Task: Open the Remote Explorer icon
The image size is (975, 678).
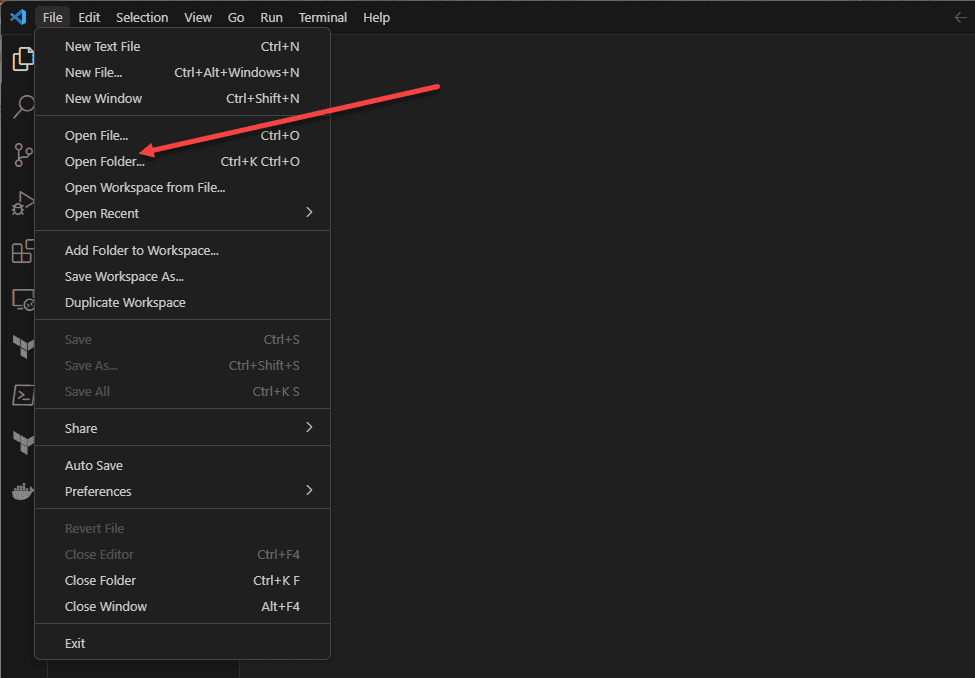Action: pos(22,299)
